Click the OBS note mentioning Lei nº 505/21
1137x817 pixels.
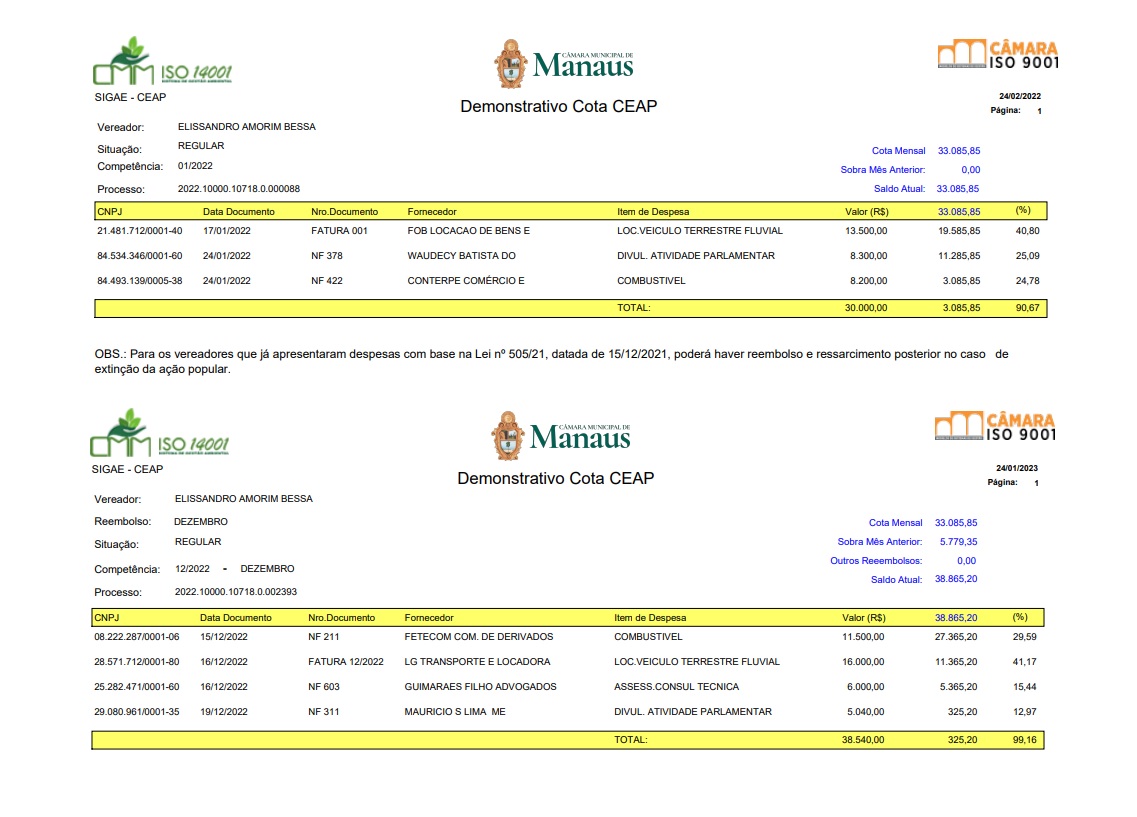click(x=551, y=362)
